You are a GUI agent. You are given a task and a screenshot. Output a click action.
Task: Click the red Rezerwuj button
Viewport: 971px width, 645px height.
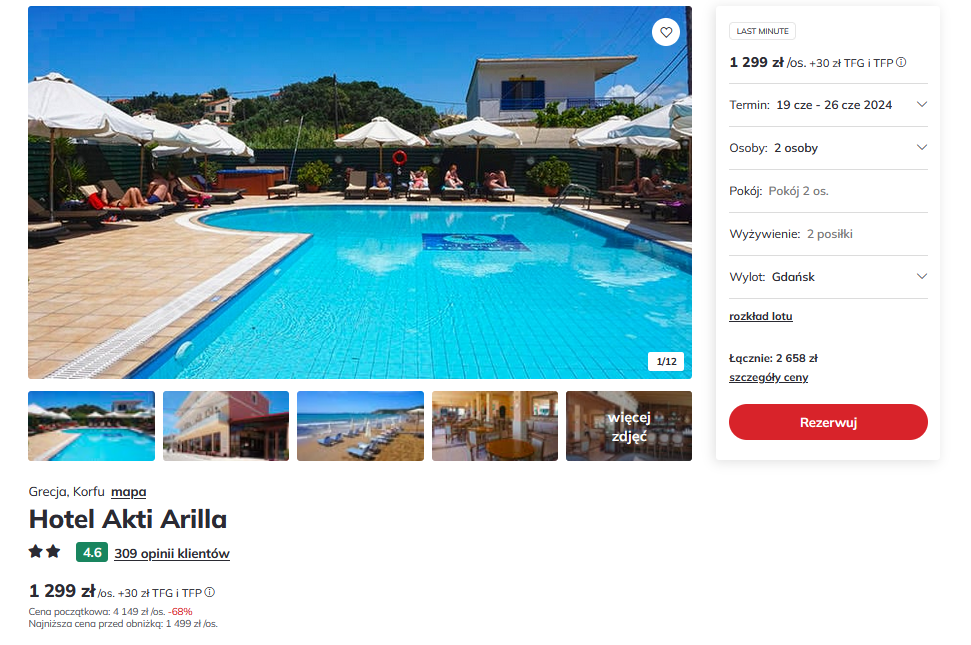pos(828,422)
